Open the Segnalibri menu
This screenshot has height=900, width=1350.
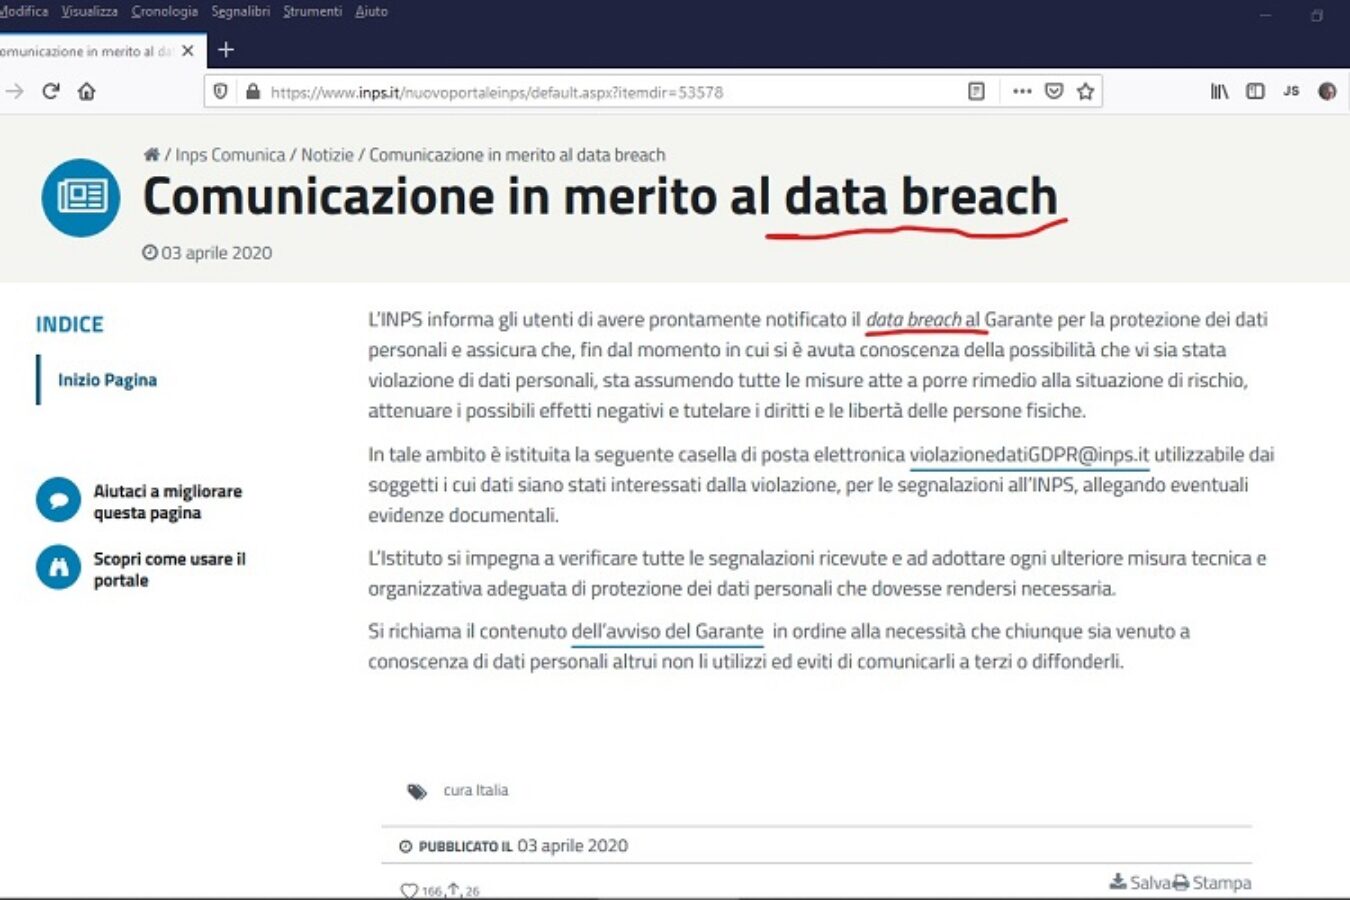tap(240, 11)
